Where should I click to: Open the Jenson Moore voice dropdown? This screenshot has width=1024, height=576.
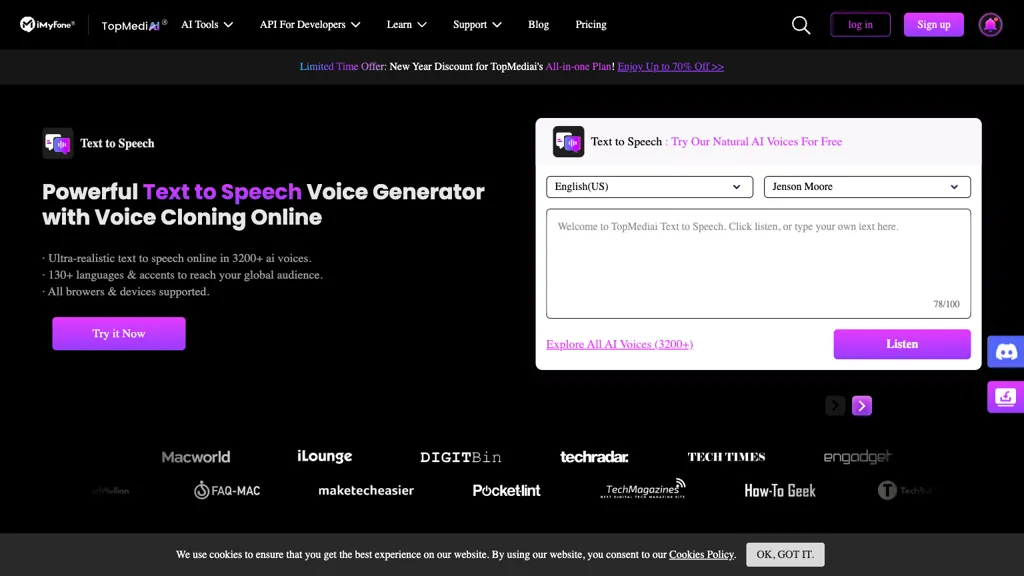click(866, 187)
